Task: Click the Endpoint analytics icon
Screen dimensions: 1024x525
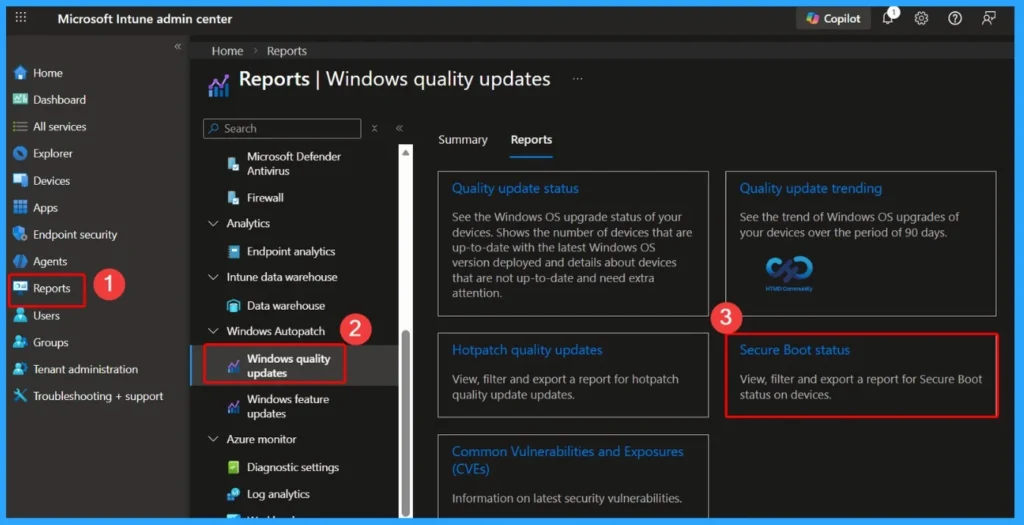Action: click(233, 251)
